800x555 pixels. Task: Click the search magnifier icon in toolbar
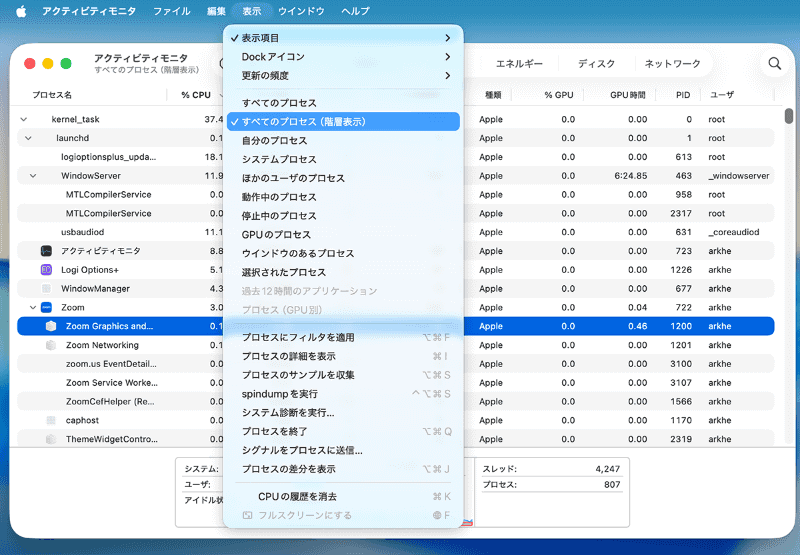pyautogui.click(x=774, y=64)
